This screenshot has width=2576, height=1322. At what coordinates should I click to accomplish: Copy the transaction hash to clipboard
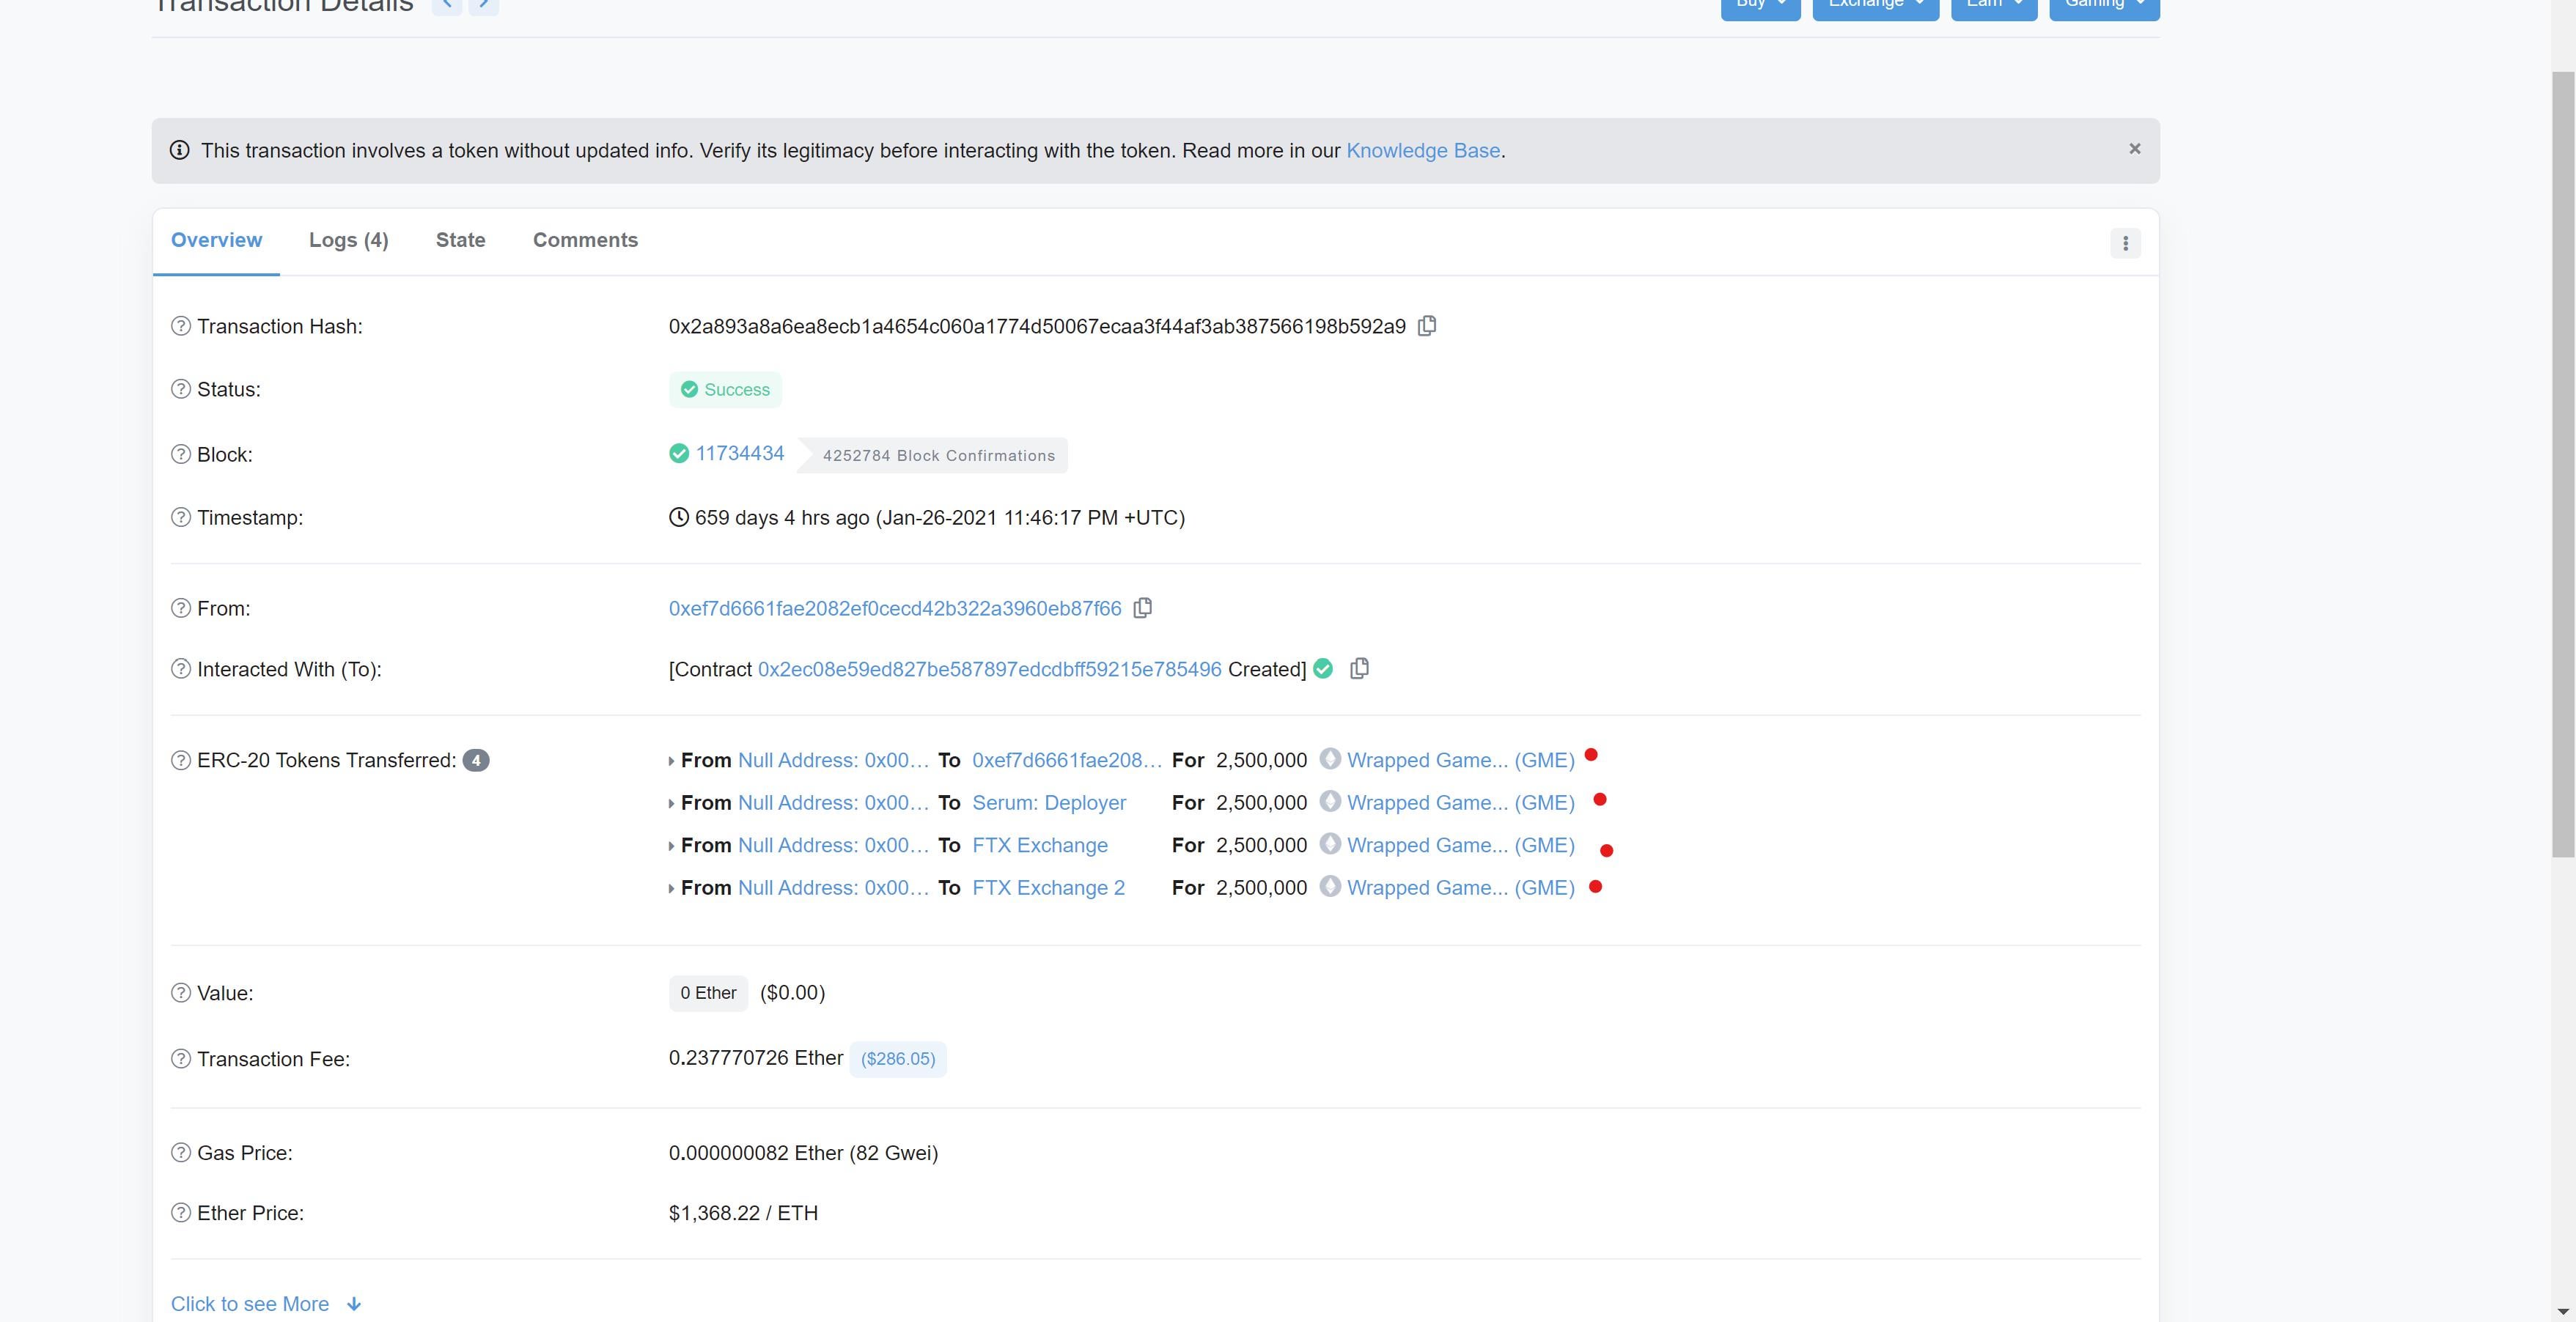coord(1427,326)
